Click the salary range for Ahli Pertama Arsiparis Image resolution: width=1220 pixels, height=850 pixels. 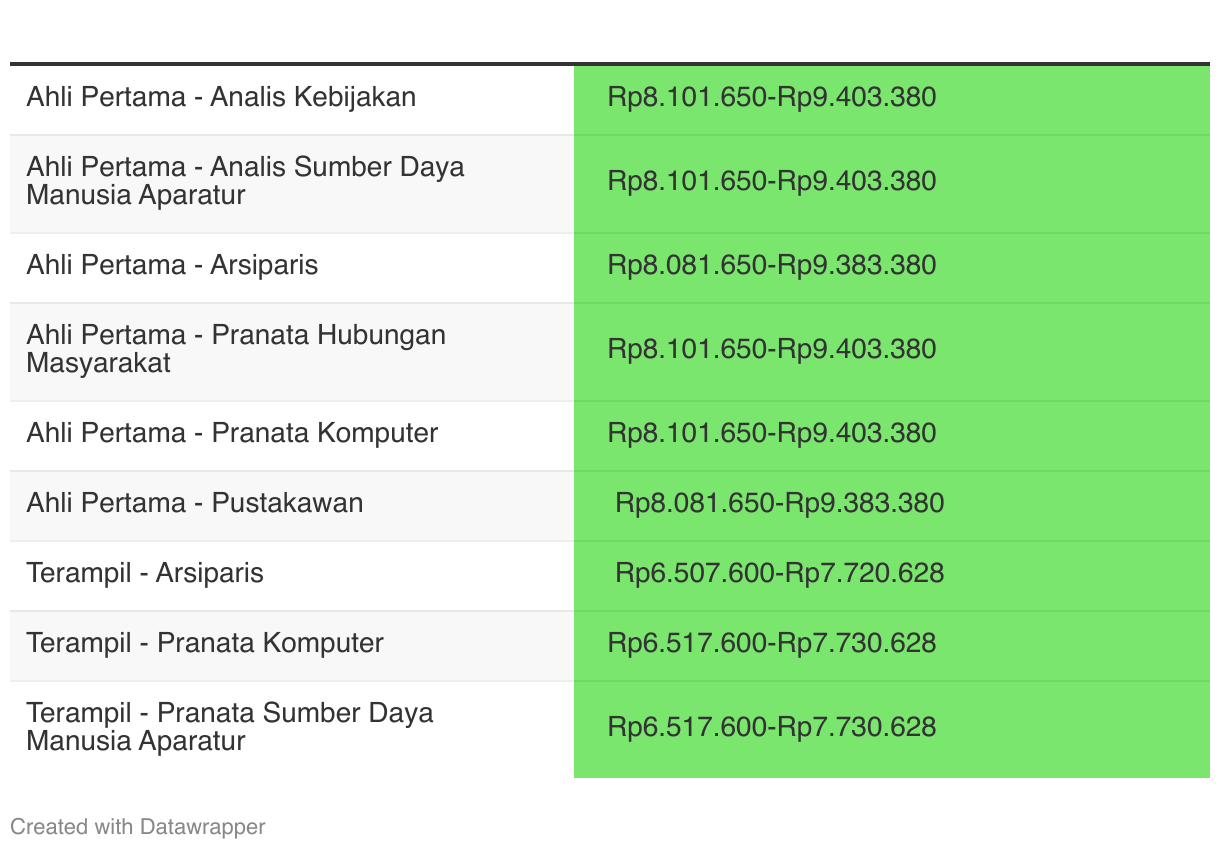(x=772, y=265)
